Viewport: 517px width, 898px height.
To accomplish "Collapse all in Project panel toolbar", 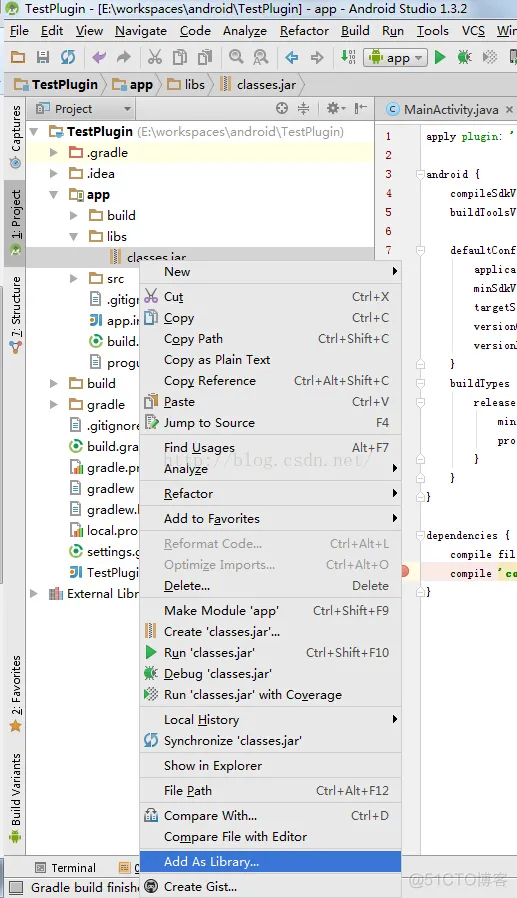I will [x=303, y=108].
